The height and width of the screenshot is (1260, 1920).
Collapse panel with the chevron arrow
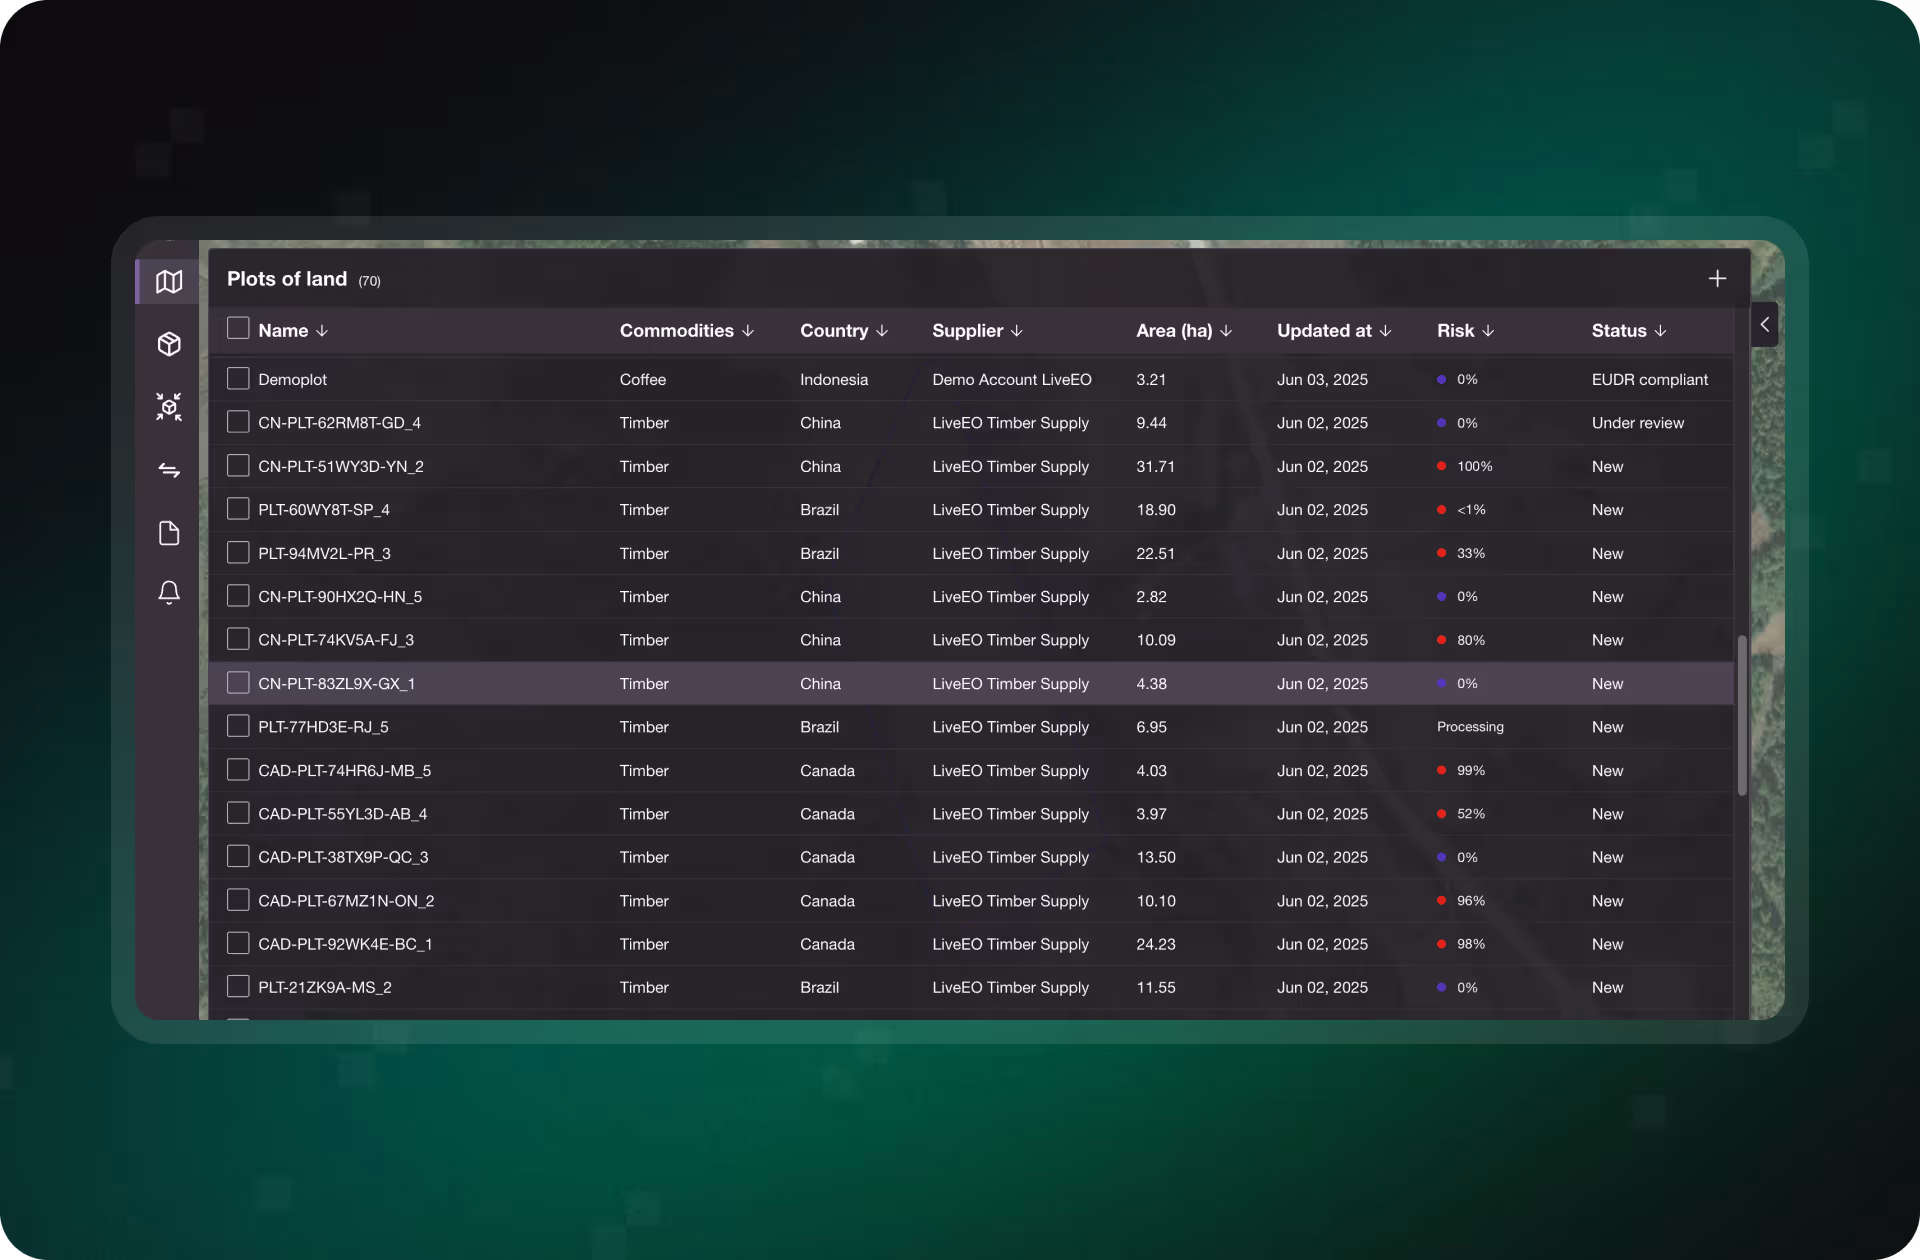point(1765,325)
